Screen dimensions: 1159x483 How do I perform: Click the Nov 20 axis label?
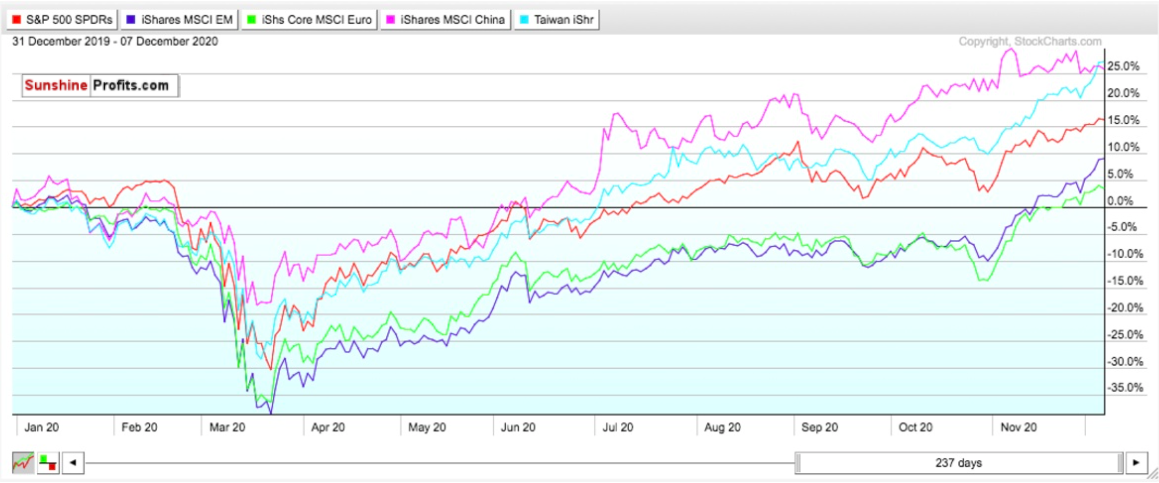[1019, 427]
